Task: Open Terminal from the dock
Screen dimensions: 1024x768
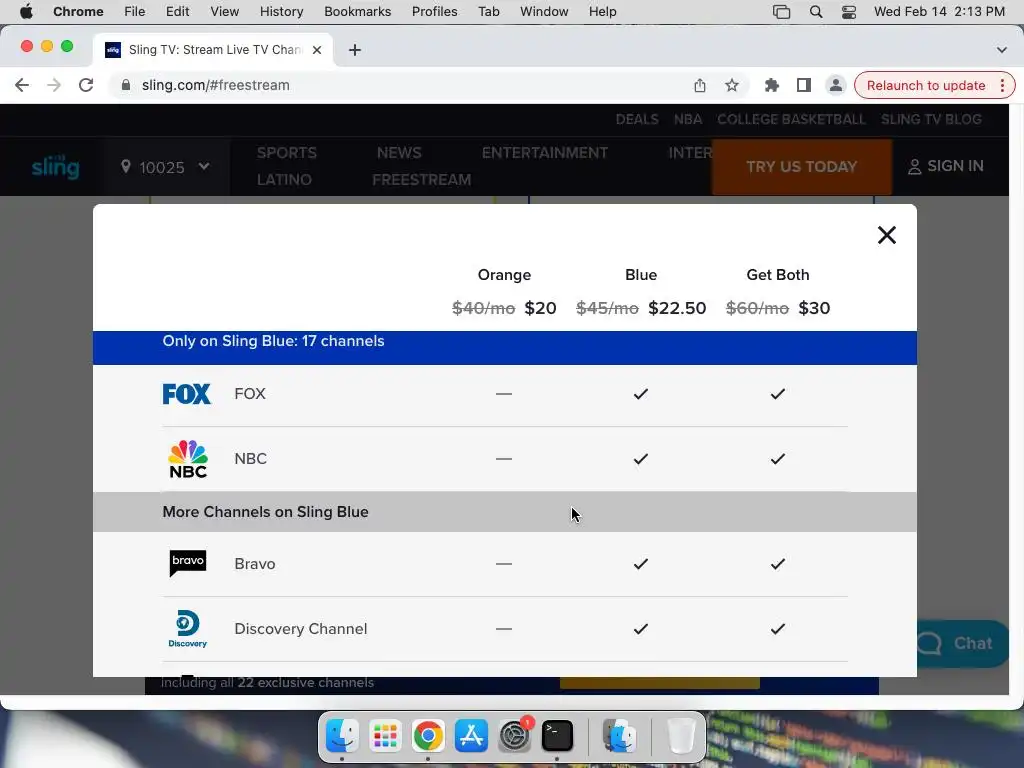Action: (557, 736)
